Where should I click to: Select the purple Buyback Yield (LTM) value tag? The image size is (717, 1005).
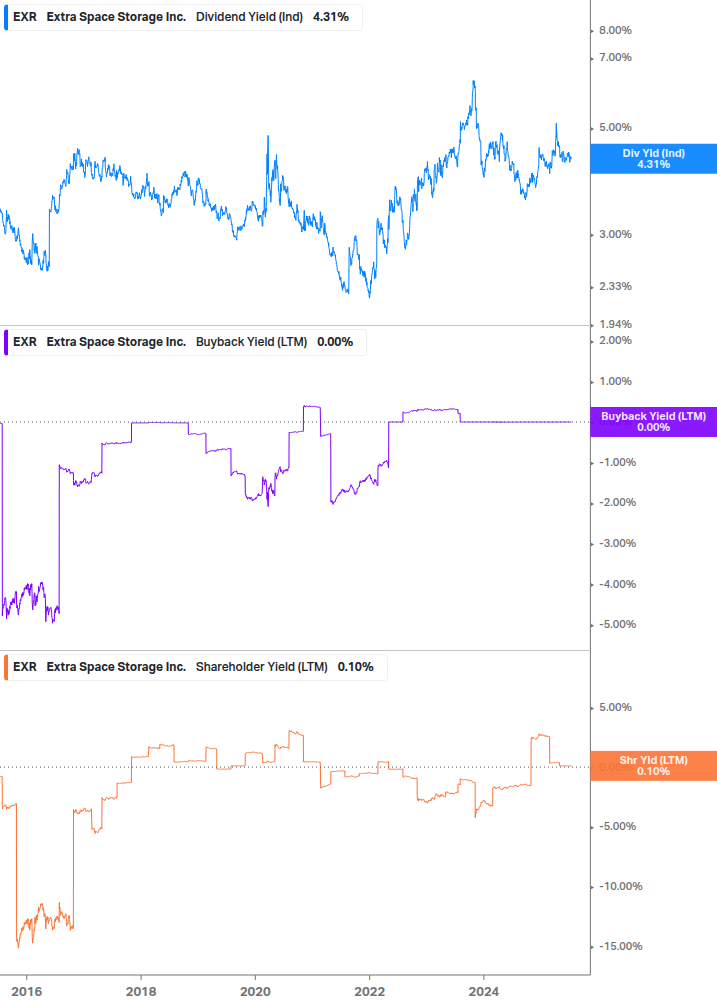[654, 422]
